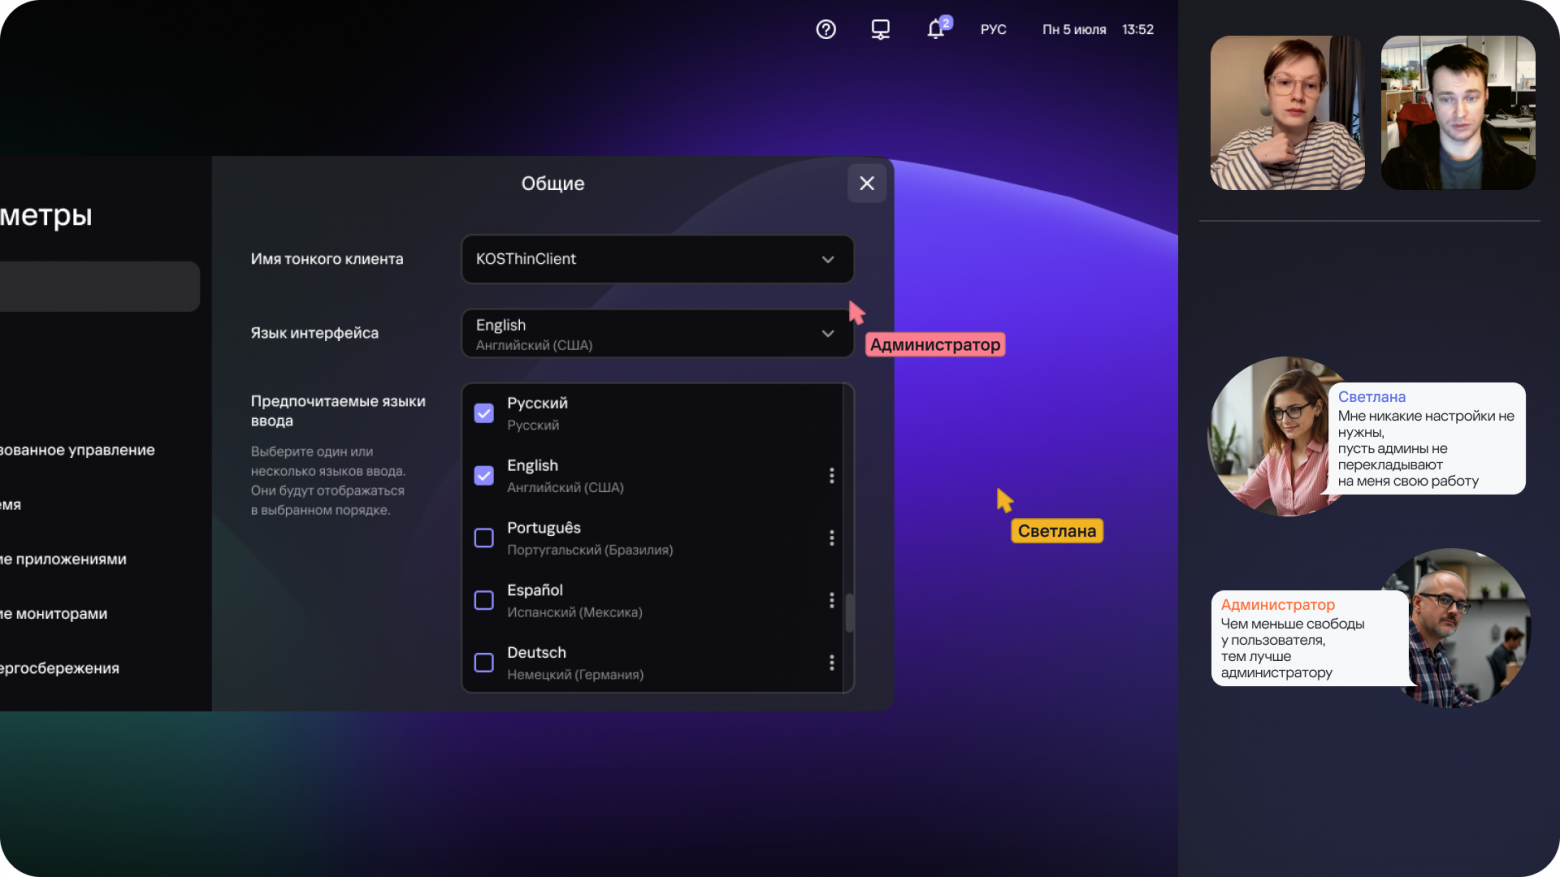Open sidebar item ending 'управление'

coord(78,450)
